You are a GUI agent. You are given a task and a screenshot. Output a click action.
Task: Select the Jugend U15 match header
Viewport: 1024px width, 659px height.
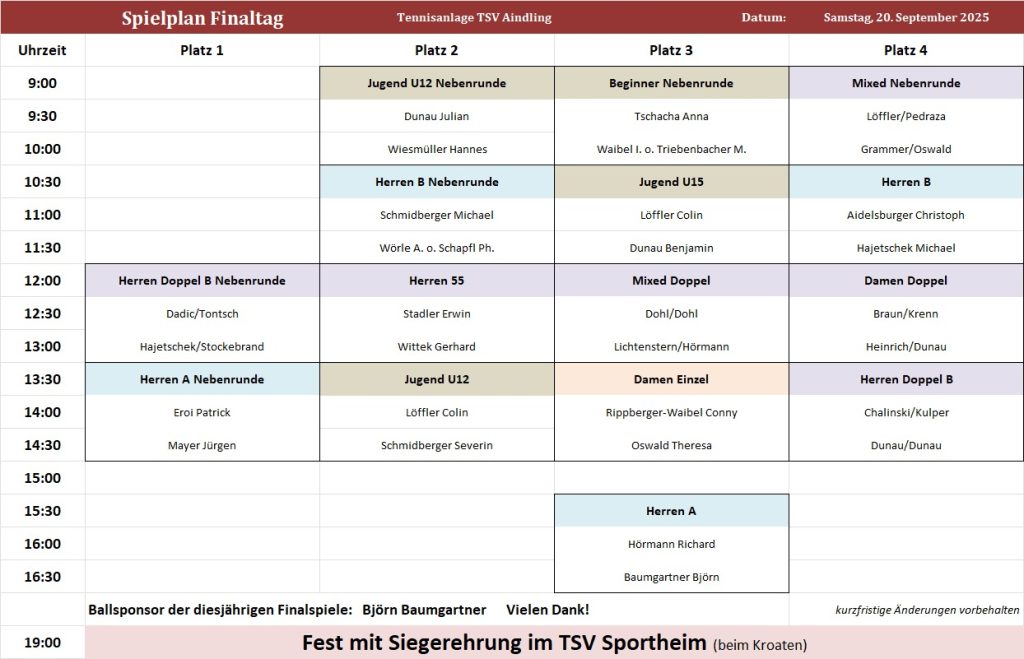point(671,182)
